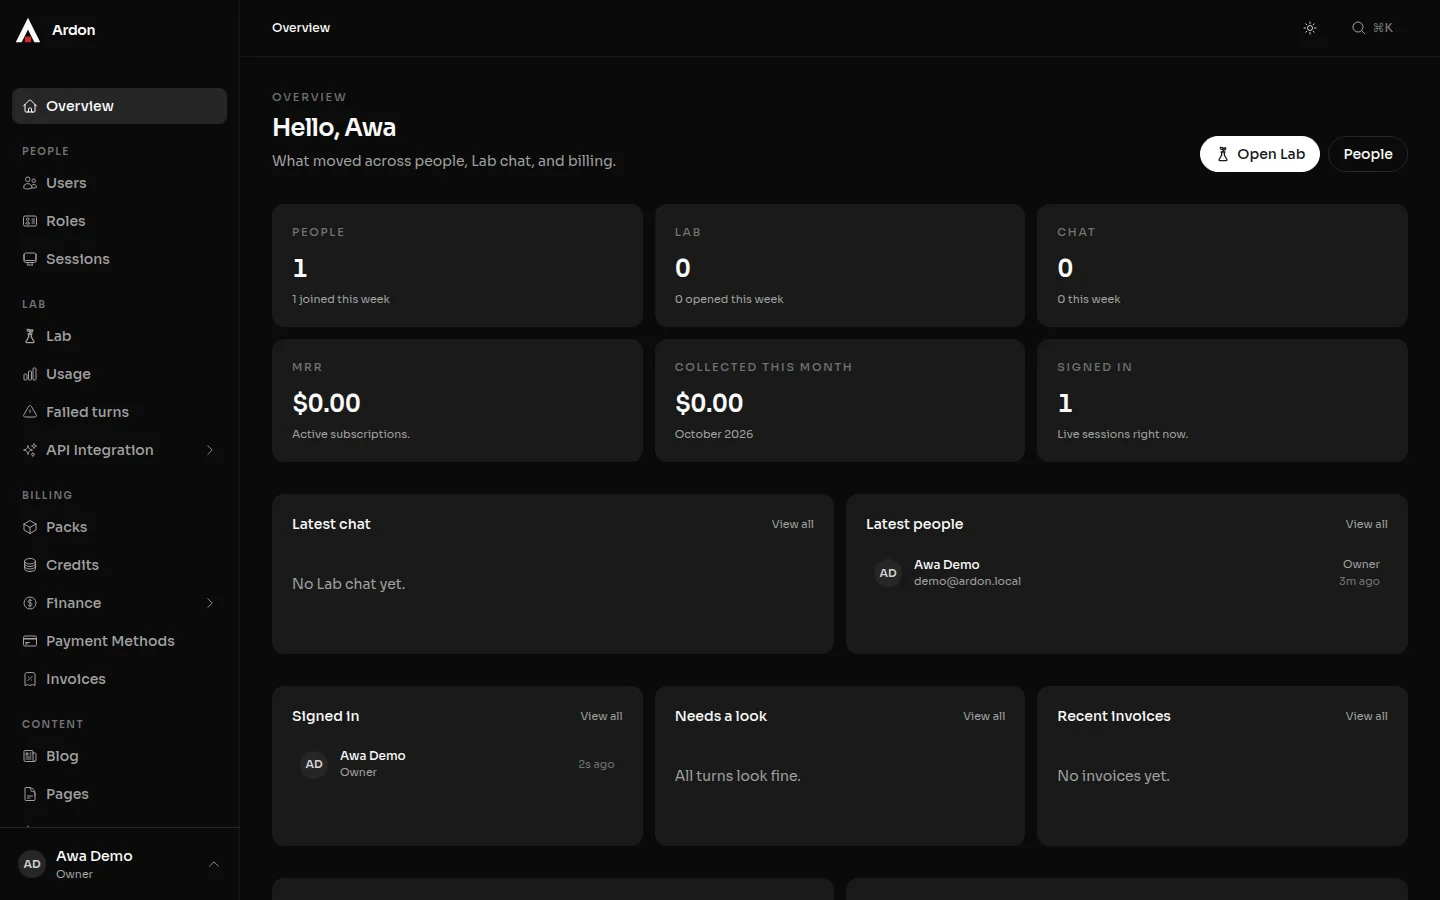Click the Collected this month card
Viewport: 1440px width, 900px height.
840,400
